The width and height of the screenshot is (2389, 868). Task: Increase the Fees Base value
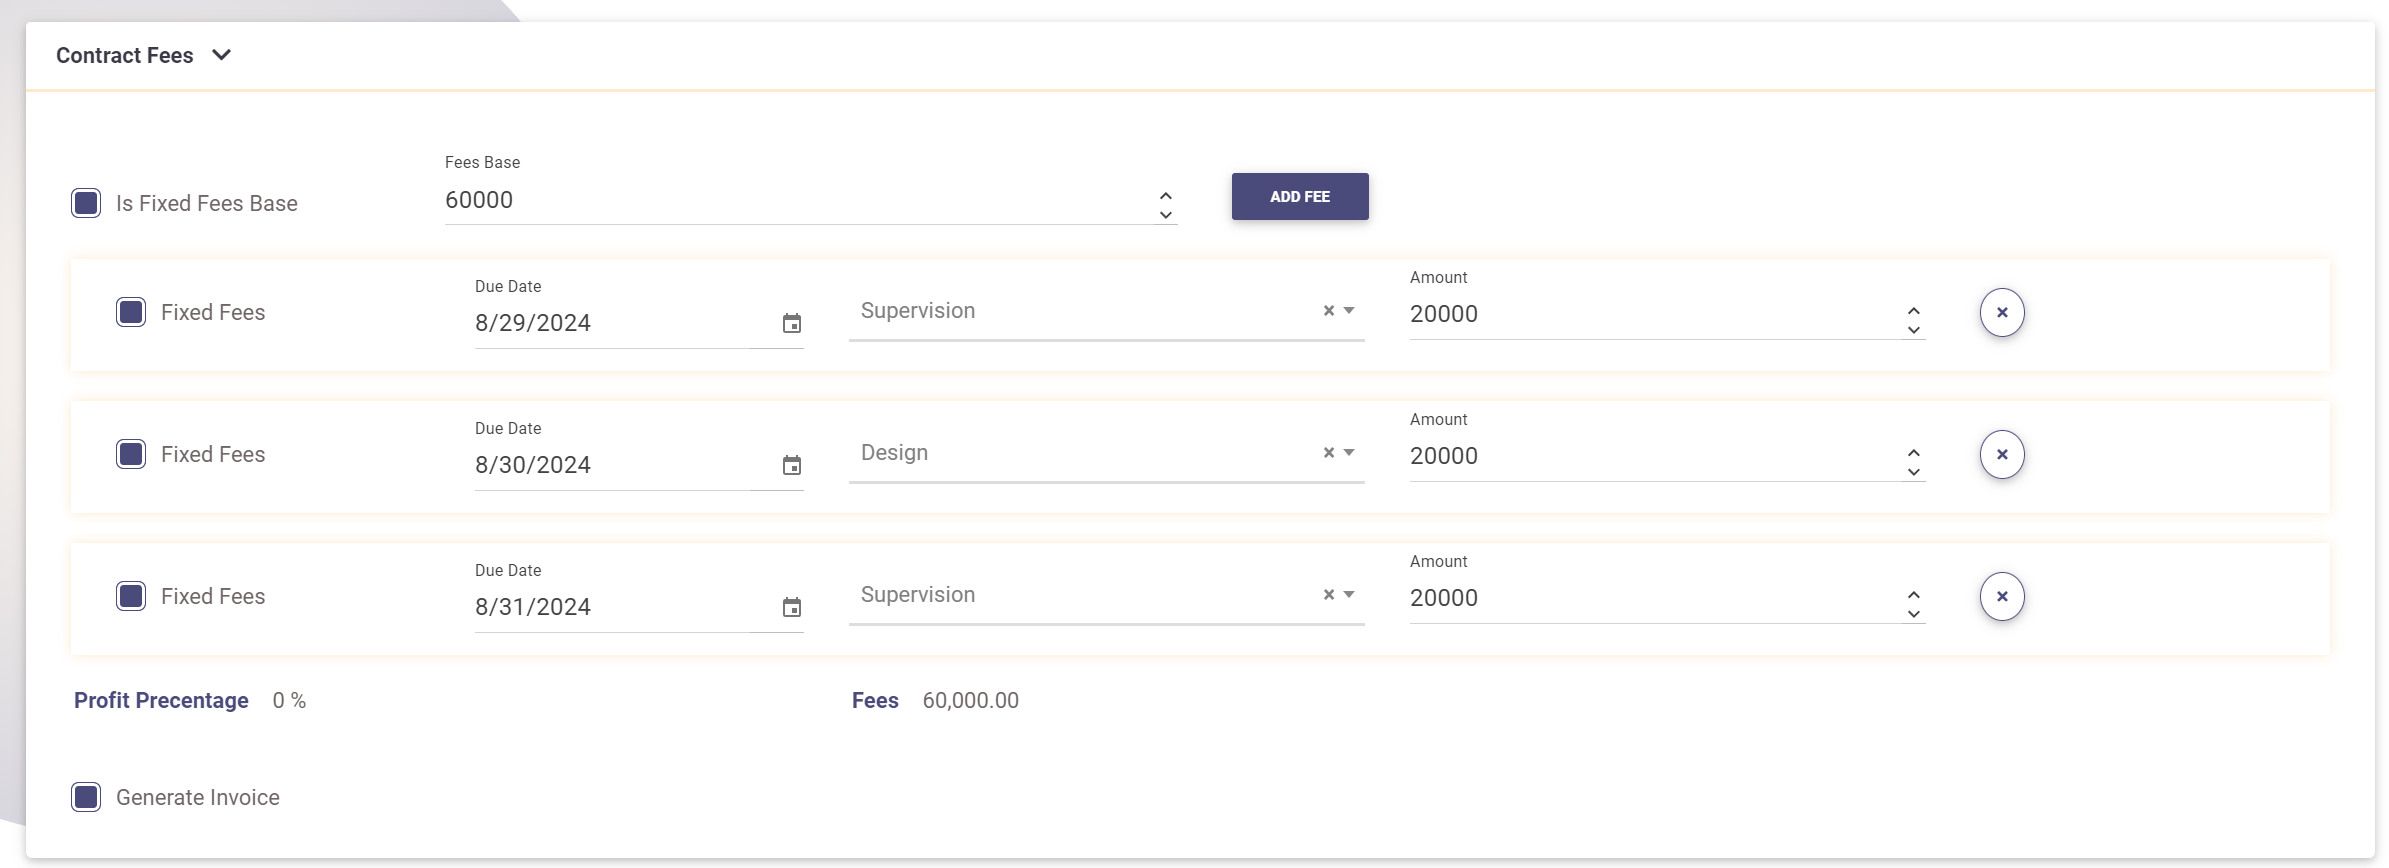[x=1165, y=194]
